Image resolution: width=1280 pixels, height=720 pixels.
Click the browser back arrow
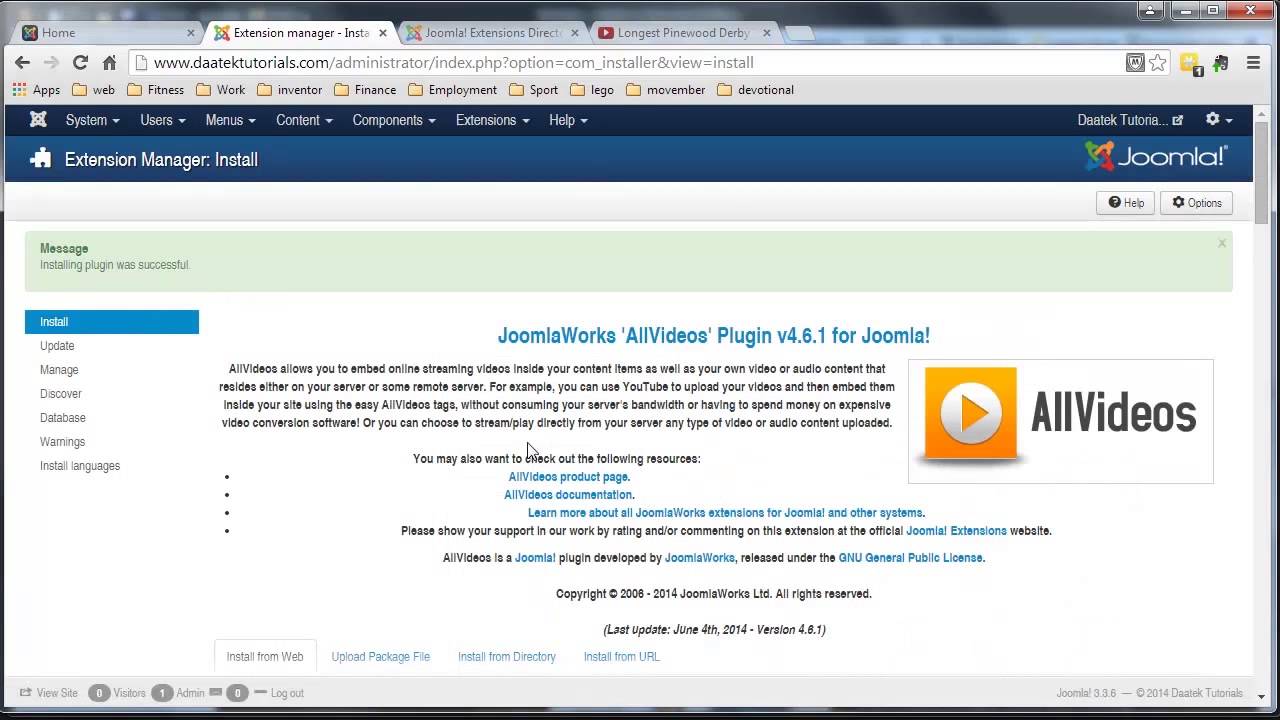click(22, 62)
